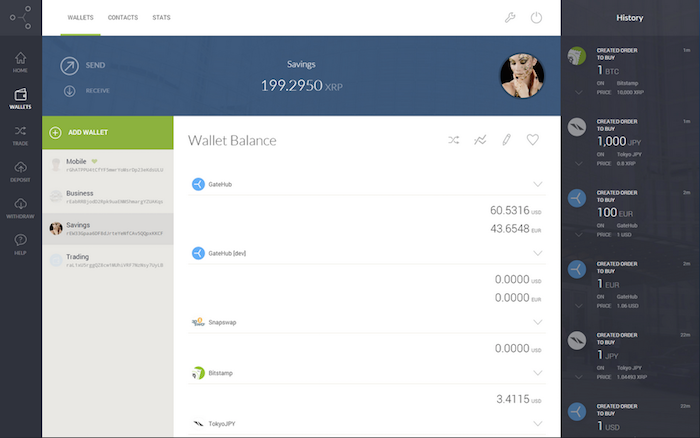The width and height of the screenshot is (700, 438).
Task: Click the Savings profile photo
Action: [x=522, y=75]
